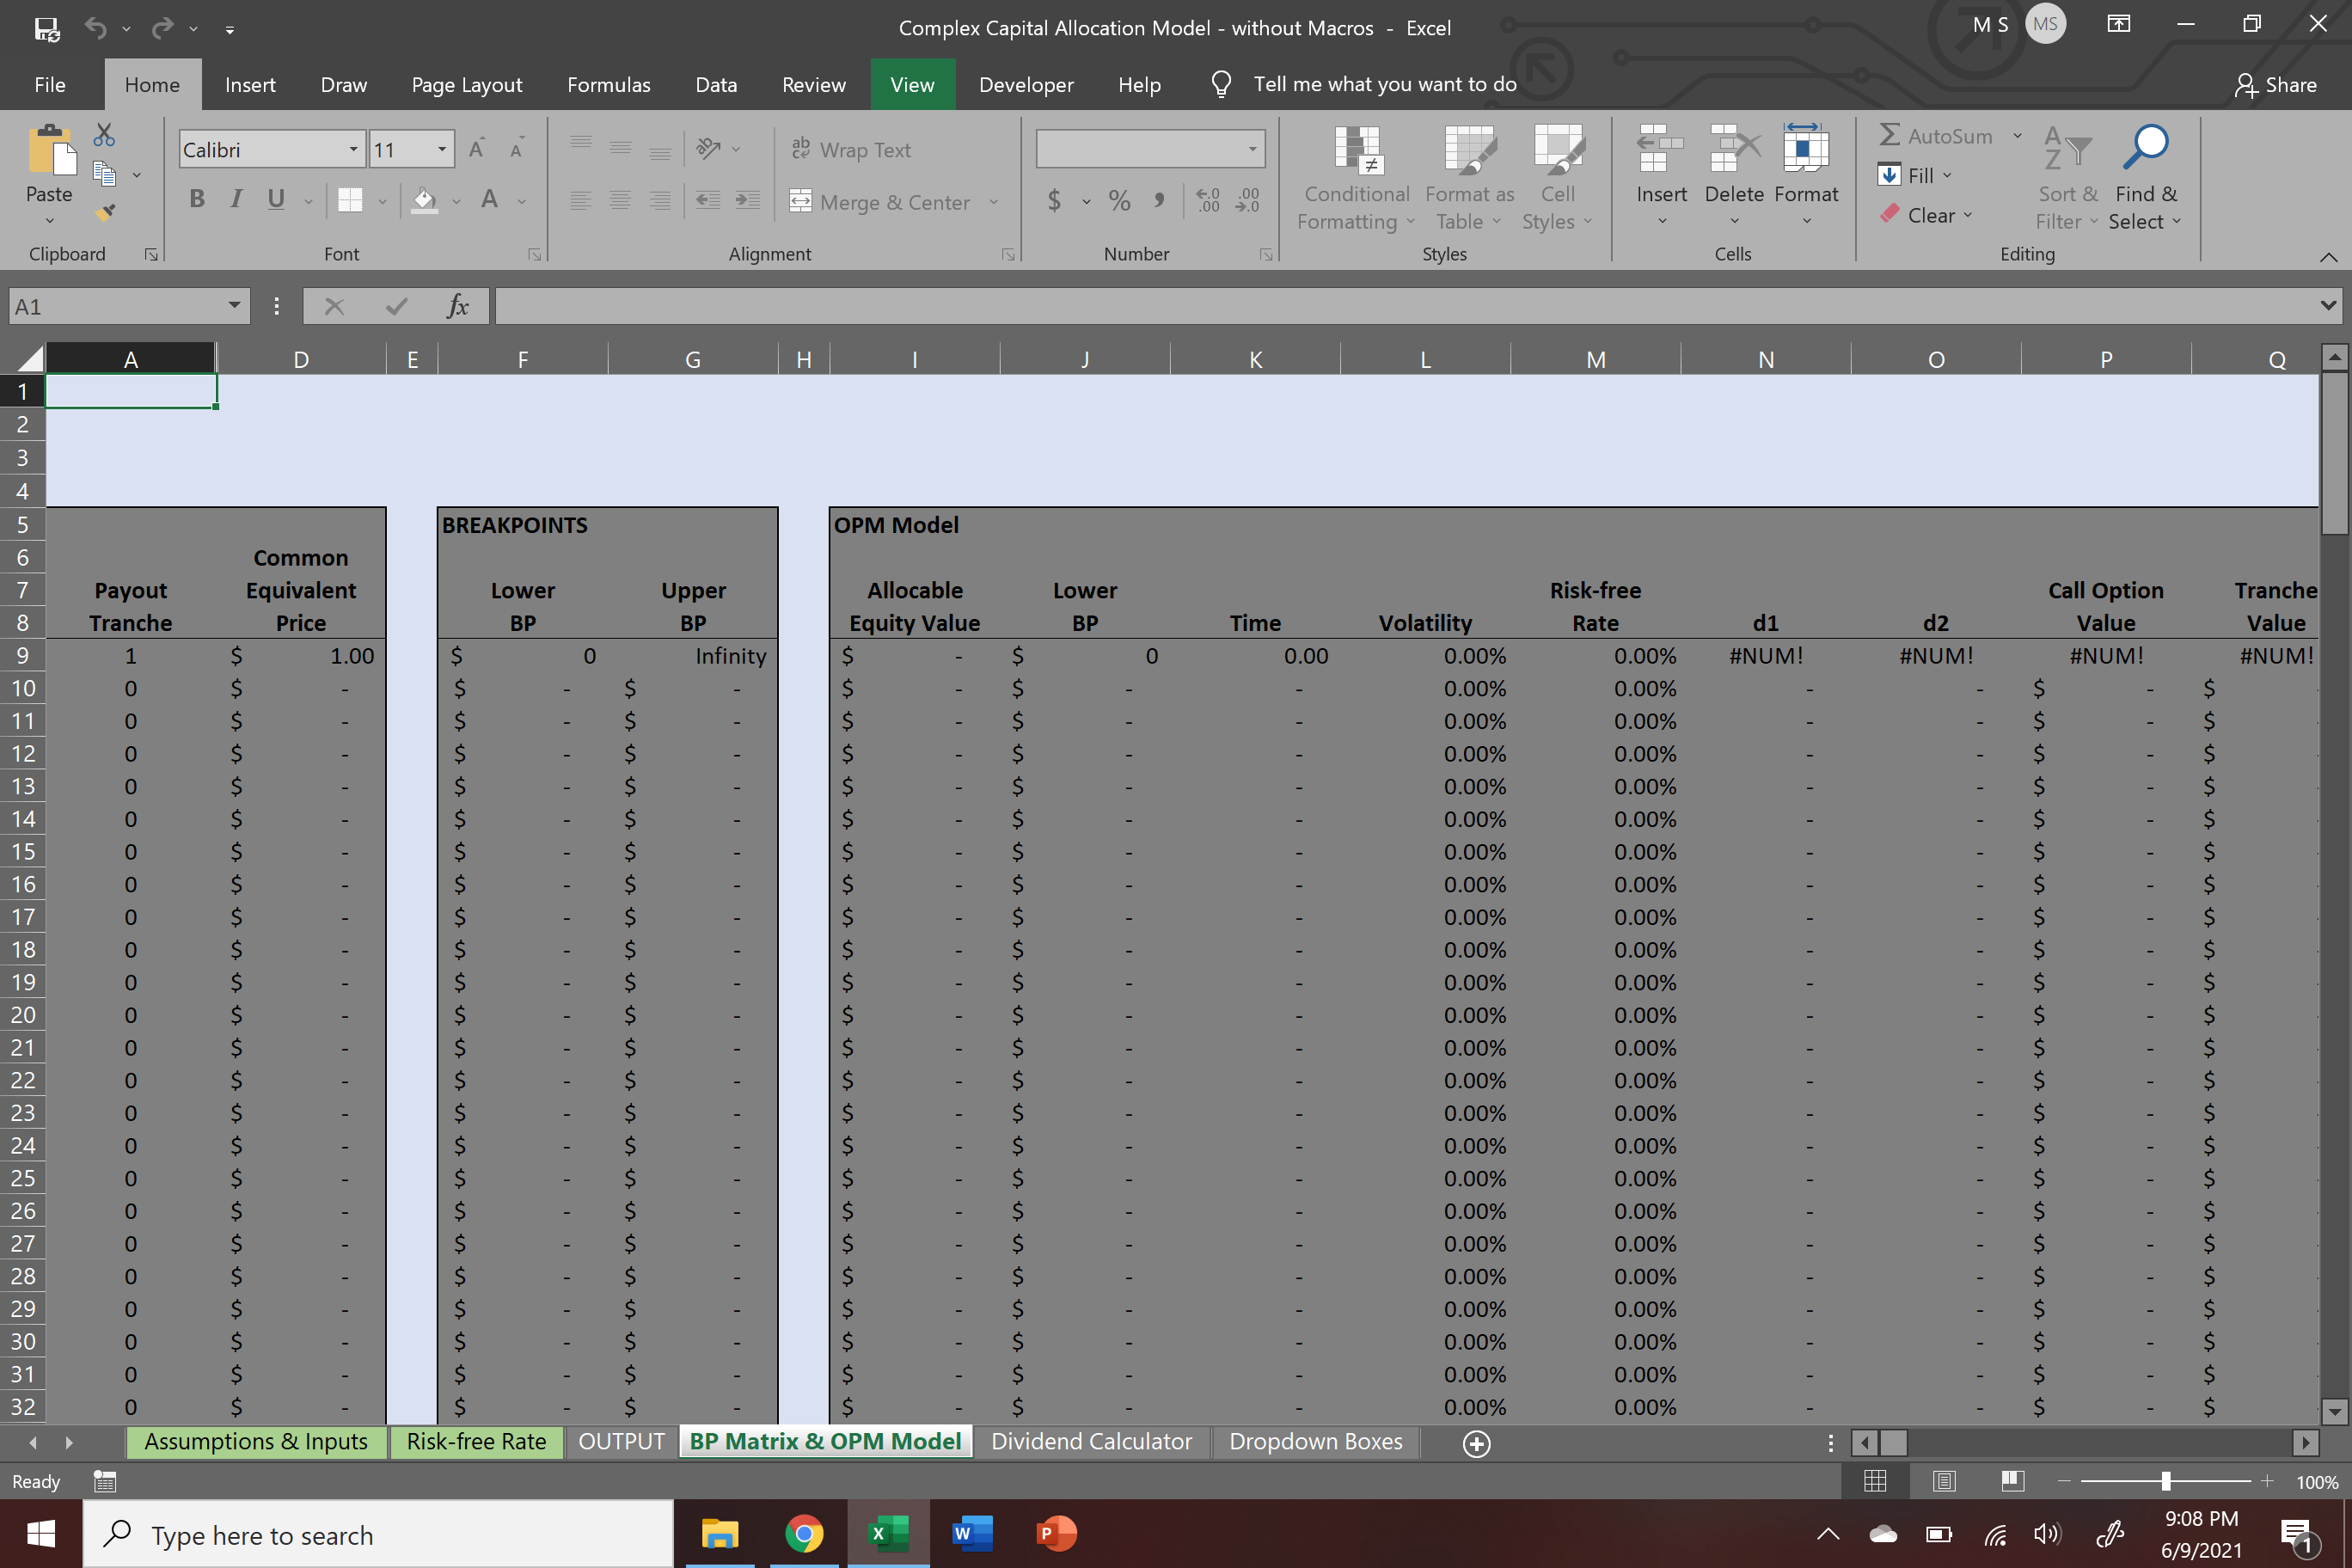Click the Increase Indent icon

[x=748, y=200]
